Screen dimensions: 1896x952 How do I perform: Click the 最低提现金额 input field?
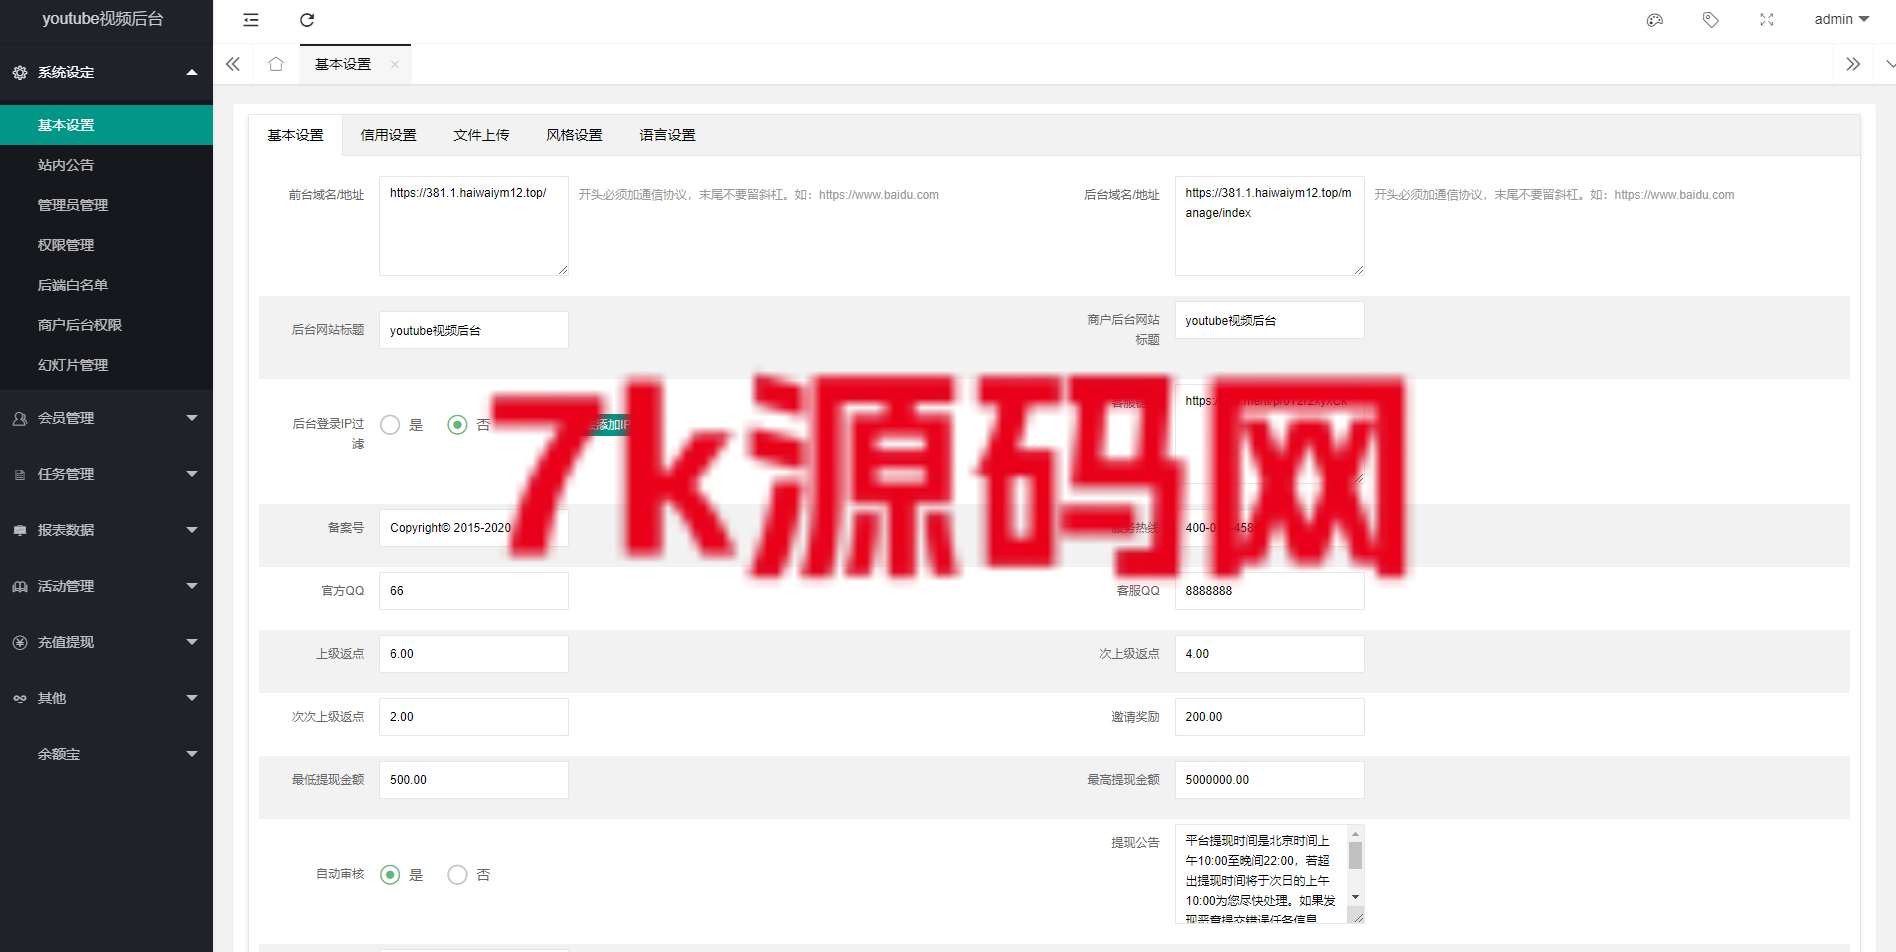pos(474,780)
